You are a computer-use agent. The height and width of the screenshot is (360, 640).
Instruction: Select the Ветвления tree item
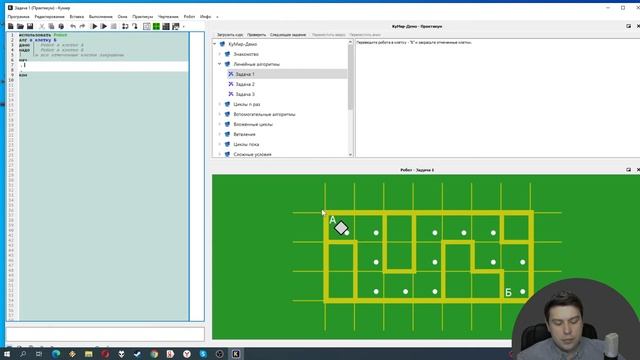tap(244, 134)
